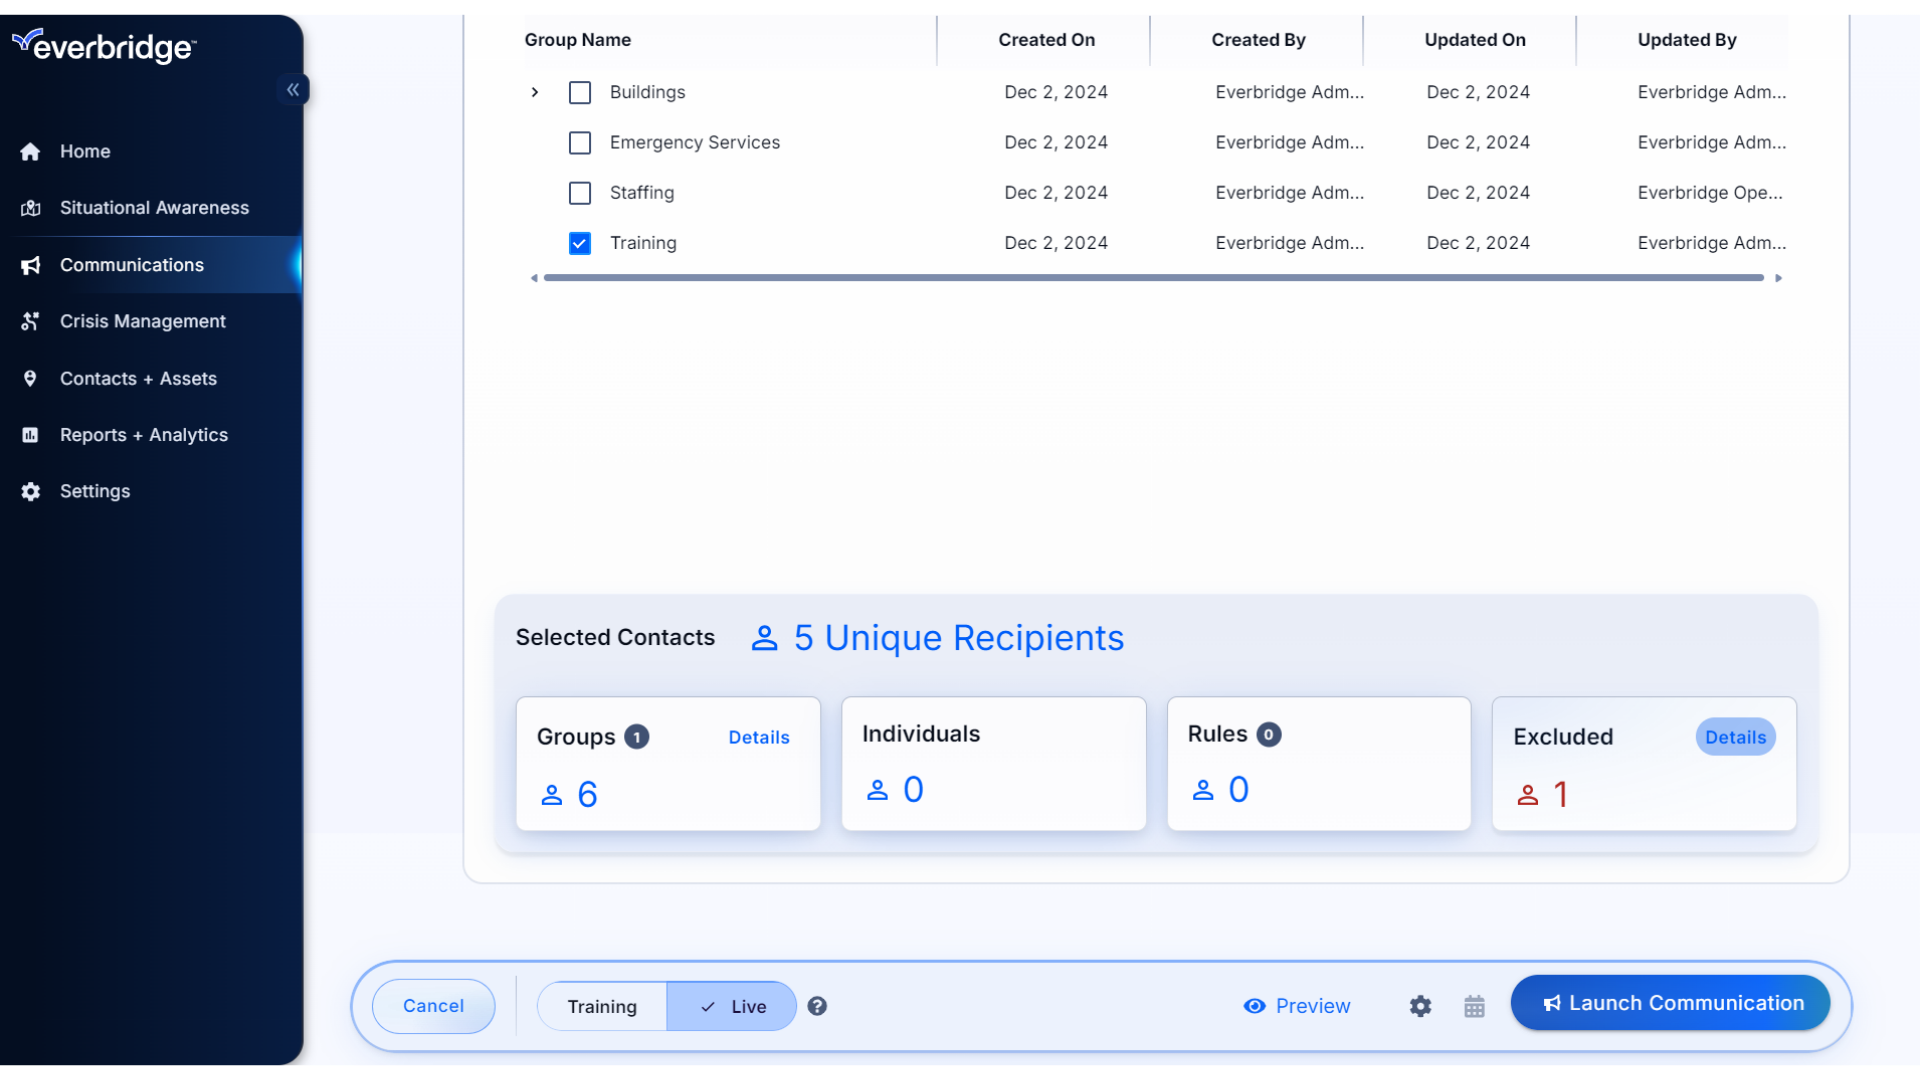This screenshot has width=1920, height=1080.
Task: Check the Buildings group checkbox
Action: tap(580, 93)
